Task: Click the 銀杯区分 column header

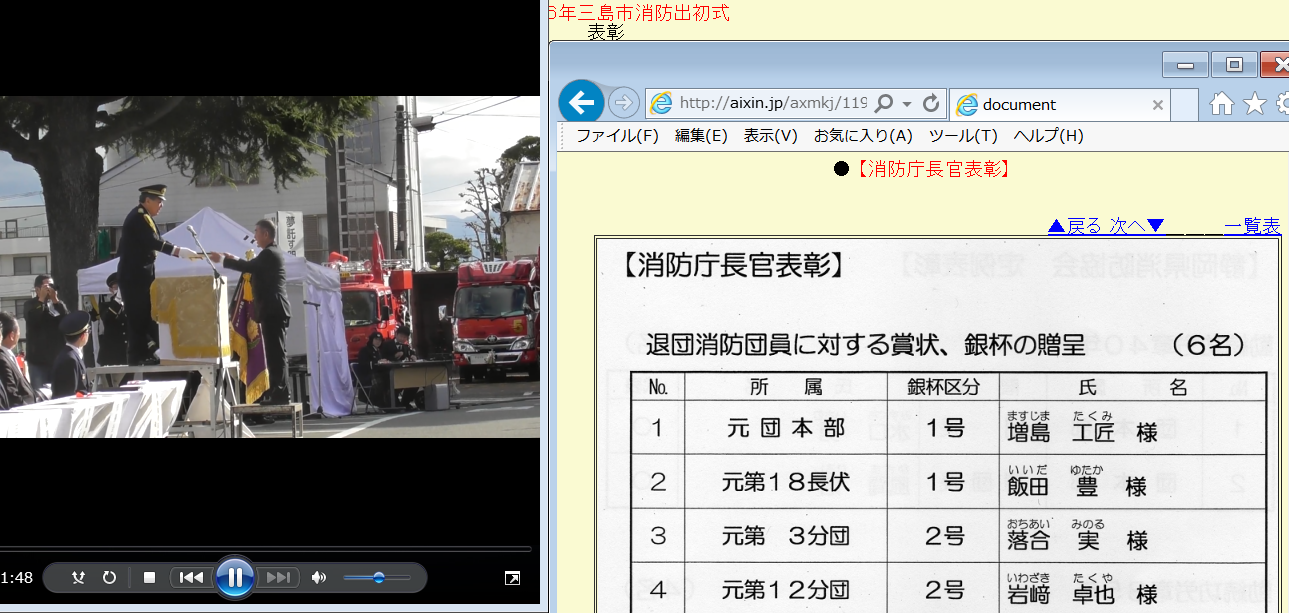Action: (944, 387)
